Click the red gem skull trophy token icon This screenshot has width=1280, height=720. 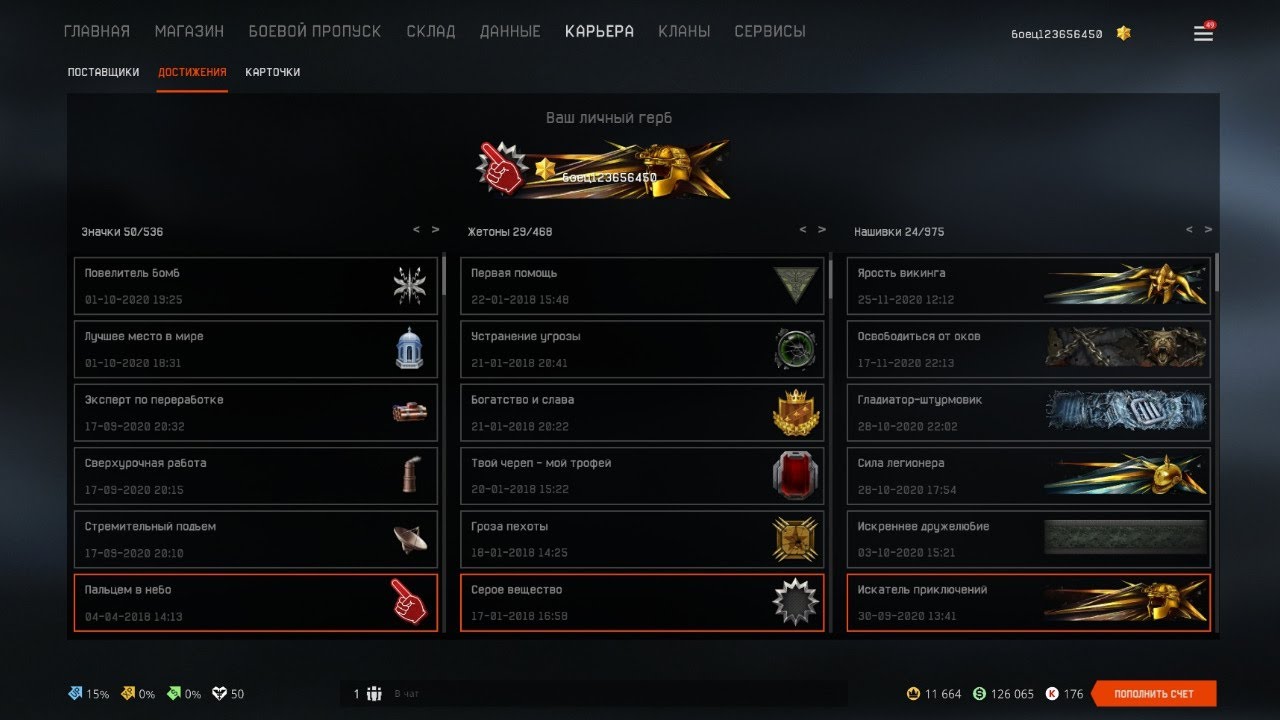tap(795, 475)
